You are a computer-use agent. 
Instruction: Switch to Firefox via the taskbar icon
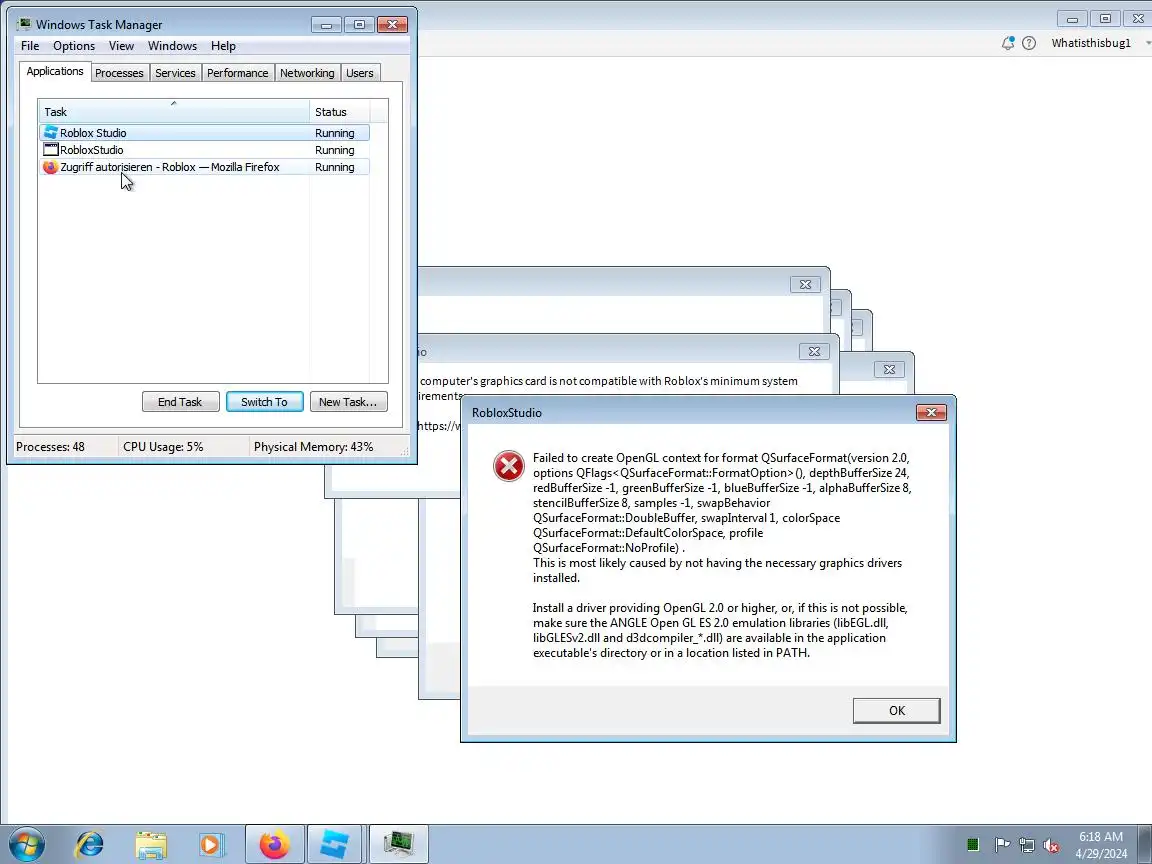click(x=274, y=844)
